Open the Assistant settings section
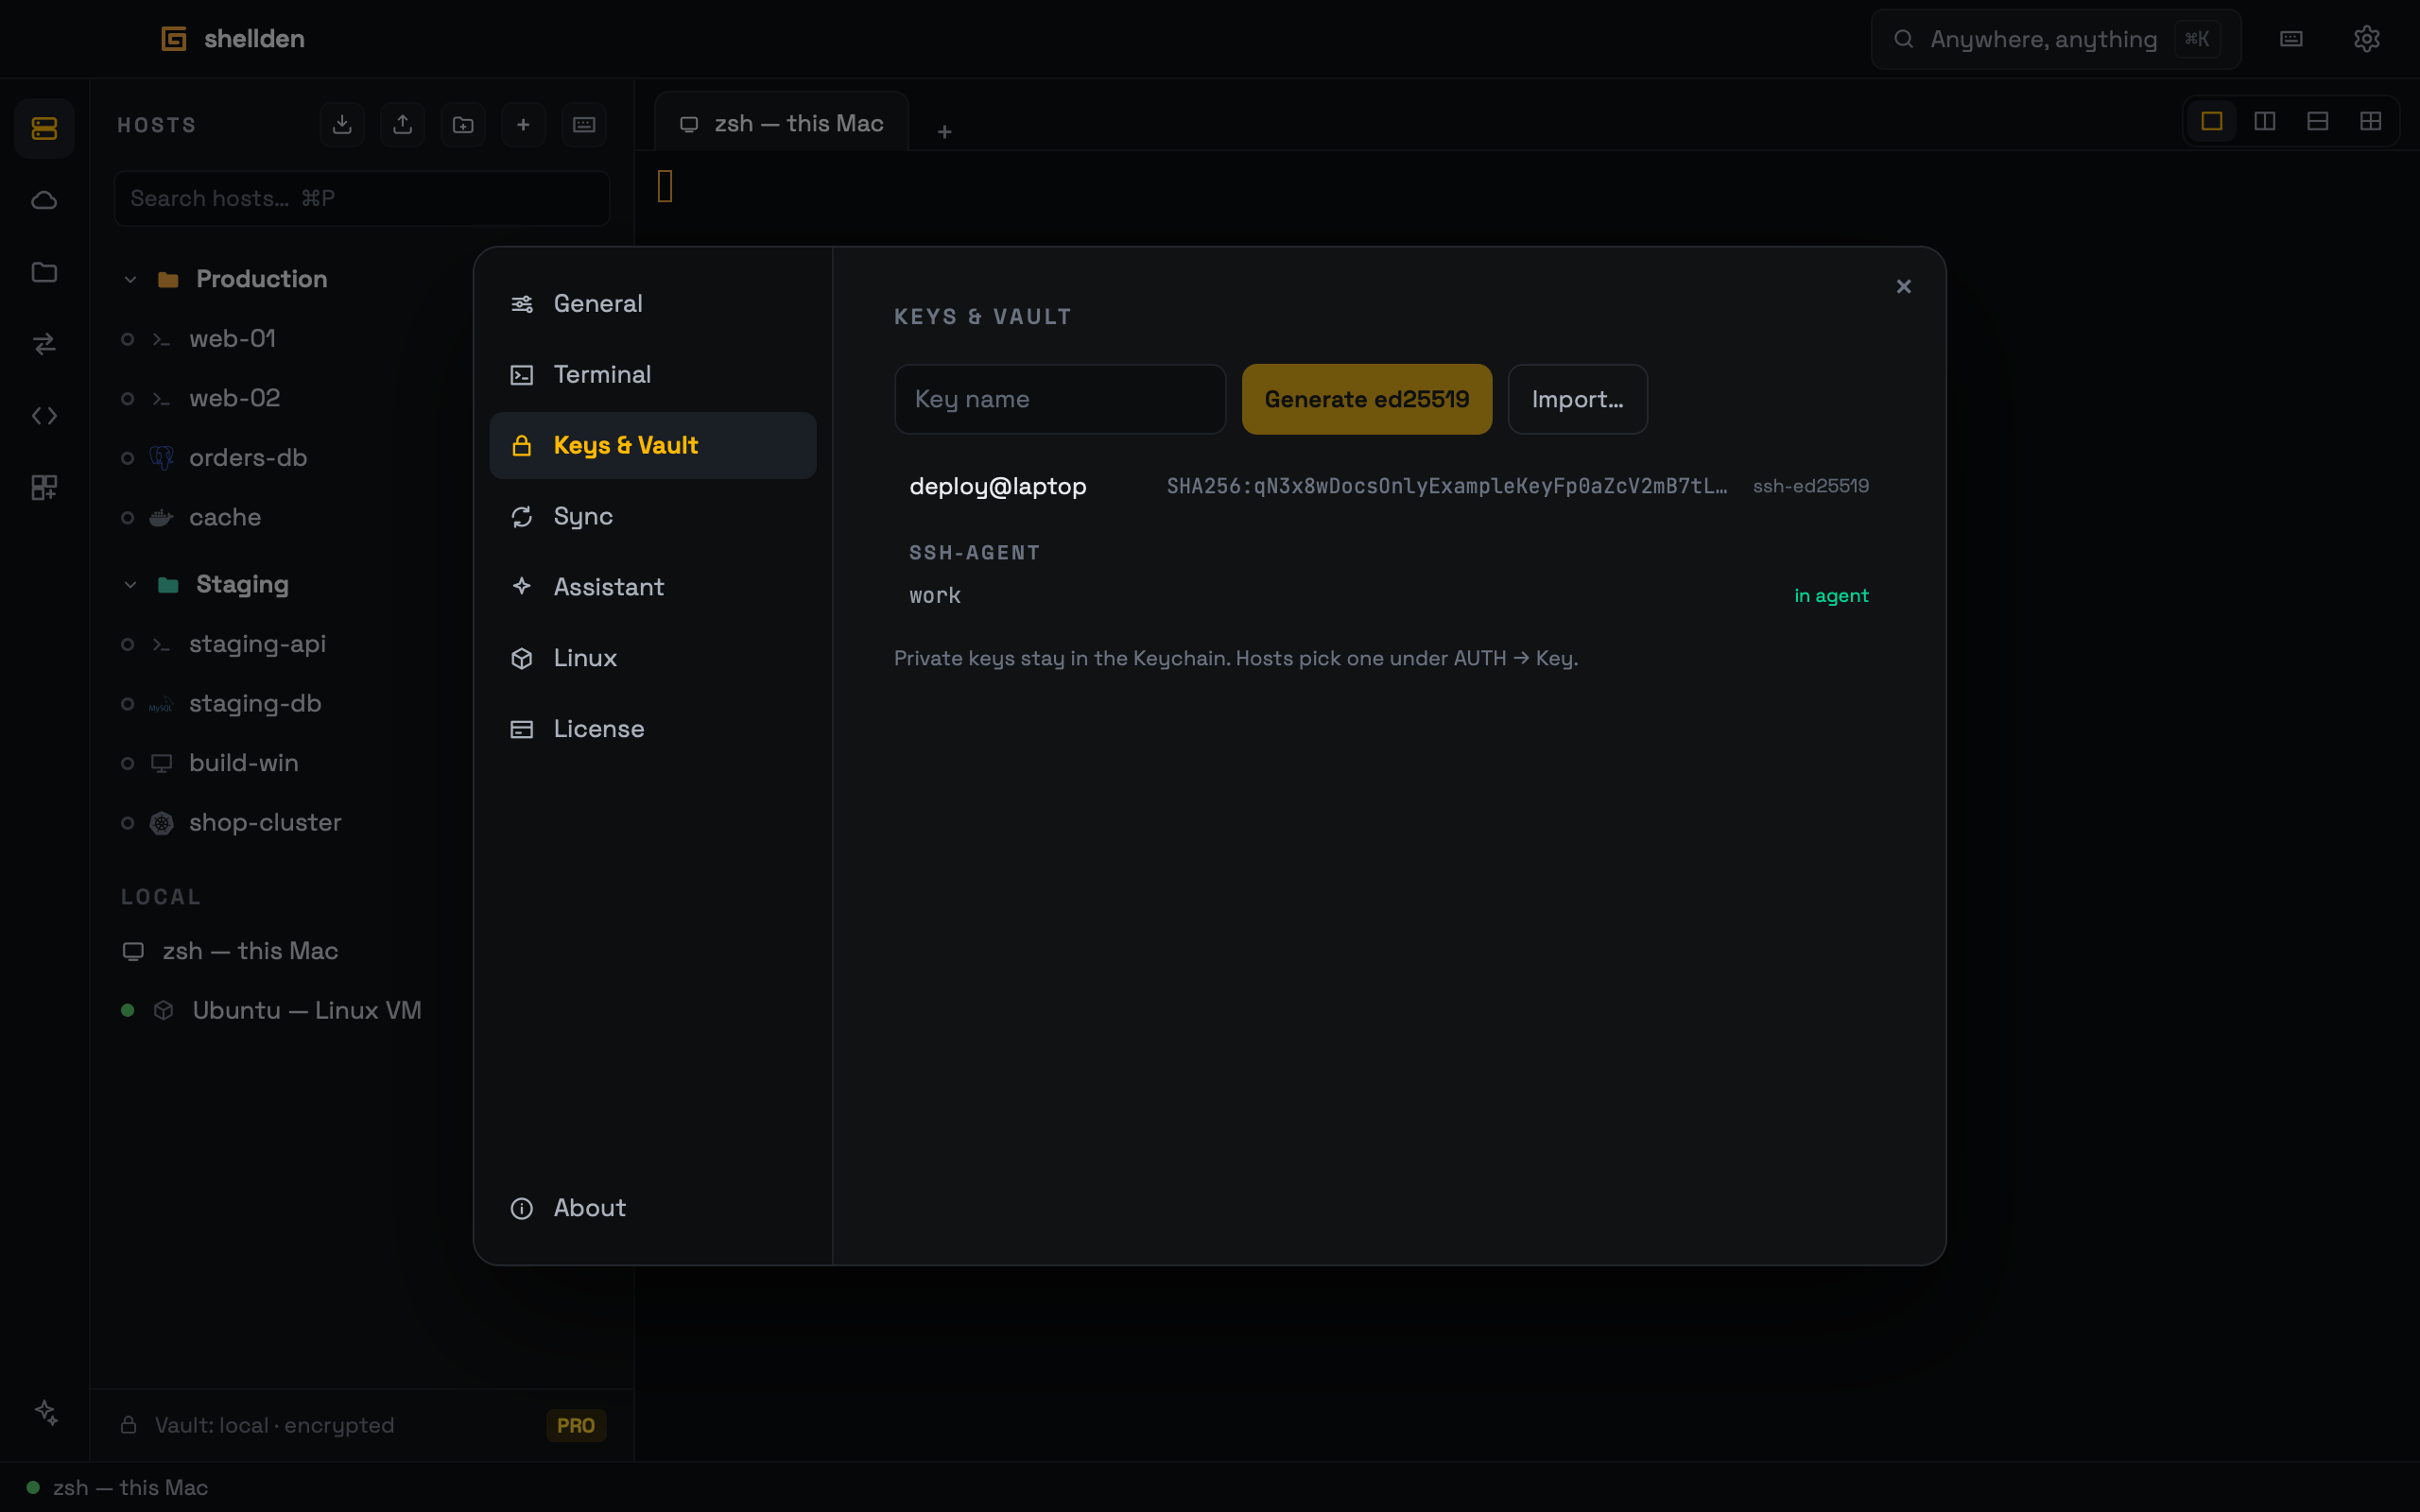Image resolution: width=2420 pixels, height=1512 pixels. coord(653,587)
